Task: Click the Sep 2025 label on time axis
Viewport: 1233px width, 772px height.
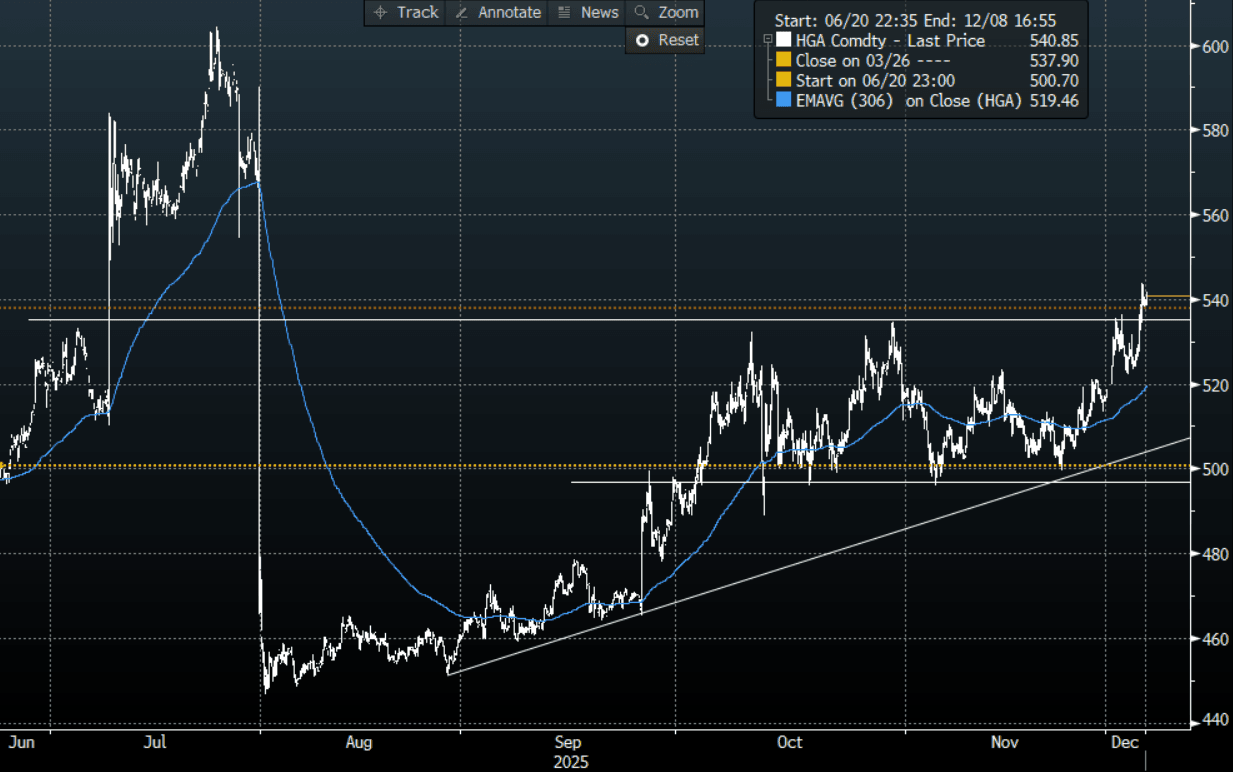Action: 567,752
